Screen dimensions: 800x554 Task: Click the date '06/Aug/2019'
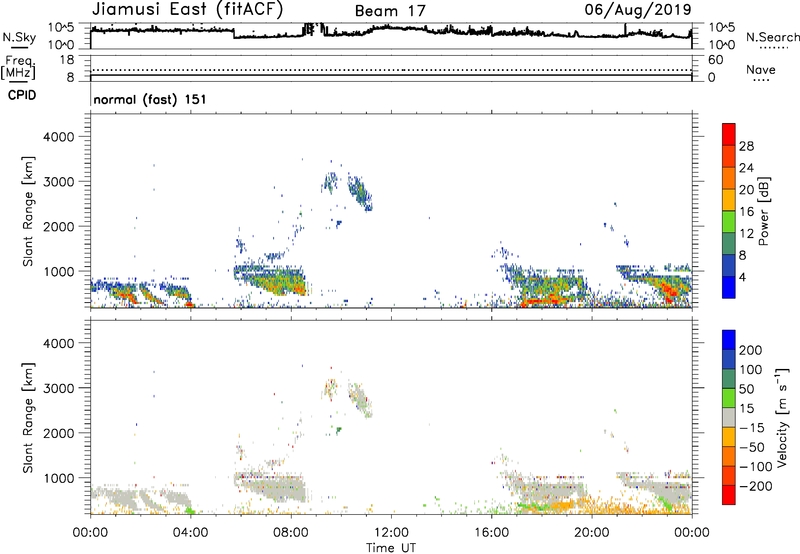tap(638, 9)
